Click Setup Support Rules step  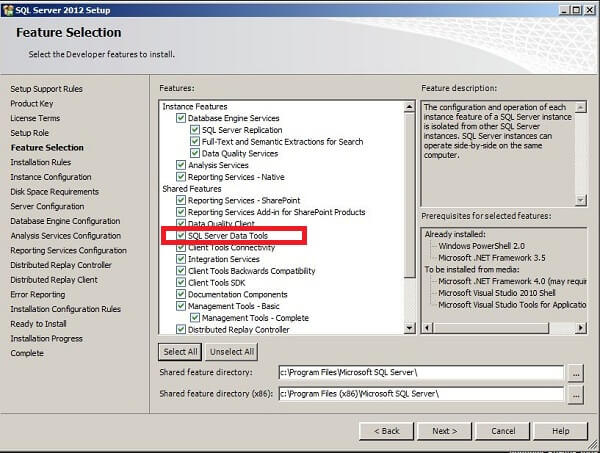coord(46,89)
